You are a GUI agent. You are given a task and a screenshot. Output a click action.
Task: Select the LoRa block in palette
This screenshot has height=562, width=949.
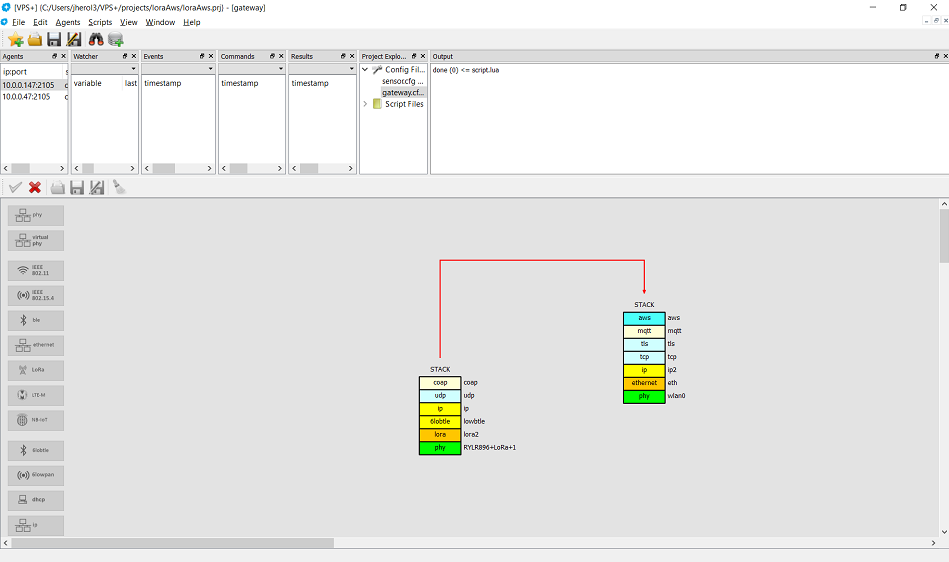tap(36, 370)
